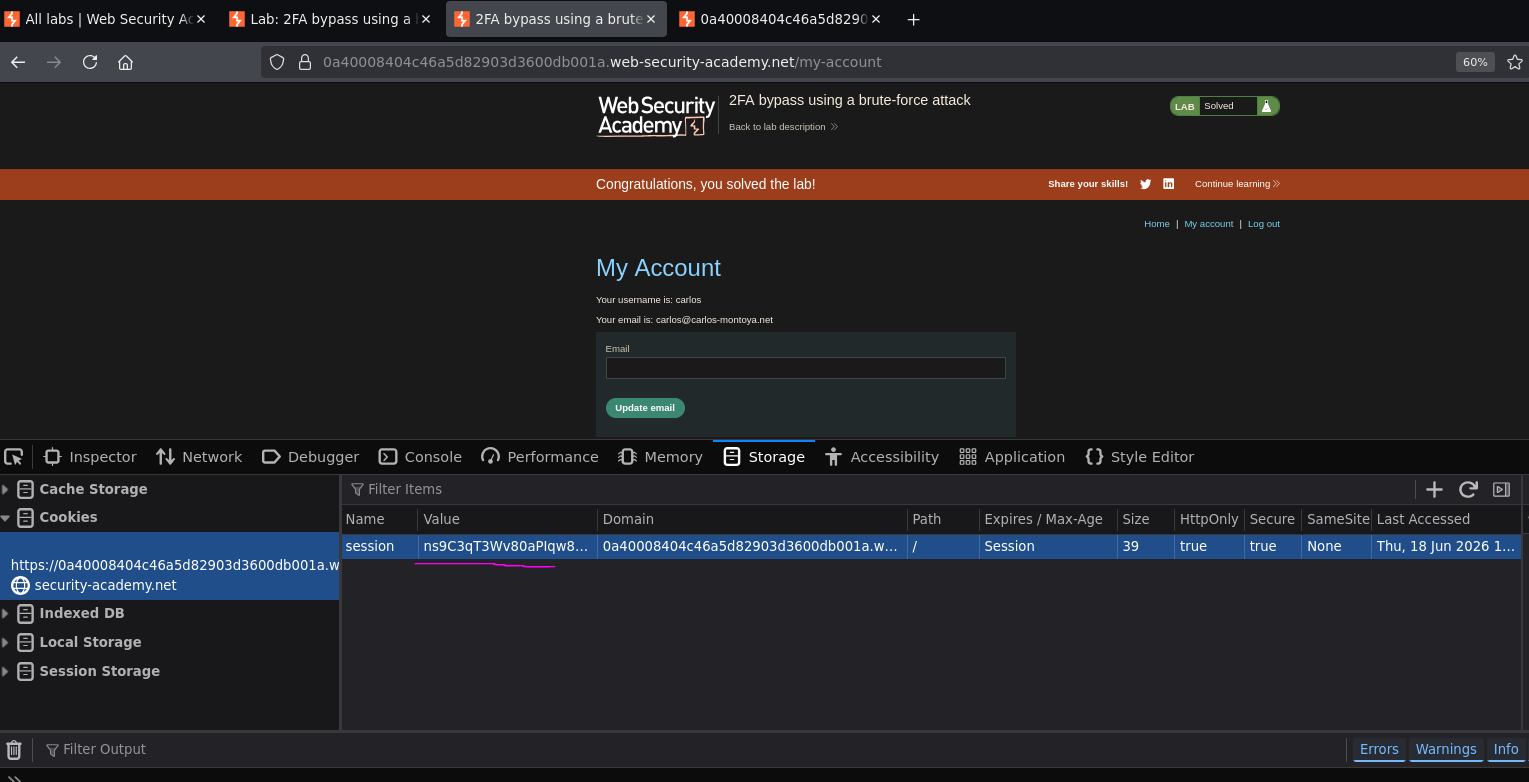Refresh storage items with reload icon

pos(1468,489)
